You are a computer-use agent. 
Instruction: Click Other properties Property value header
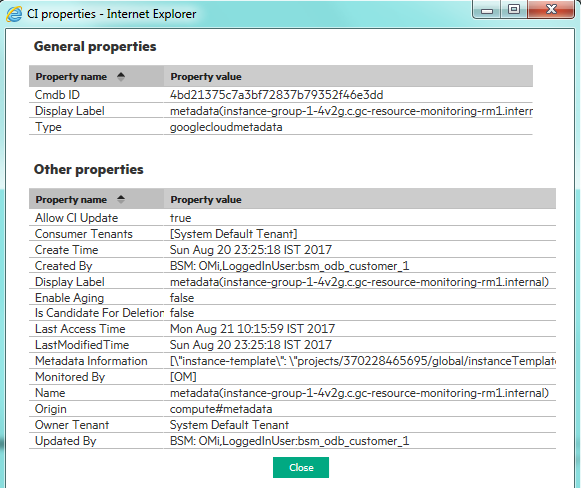(x=206, y=199)
